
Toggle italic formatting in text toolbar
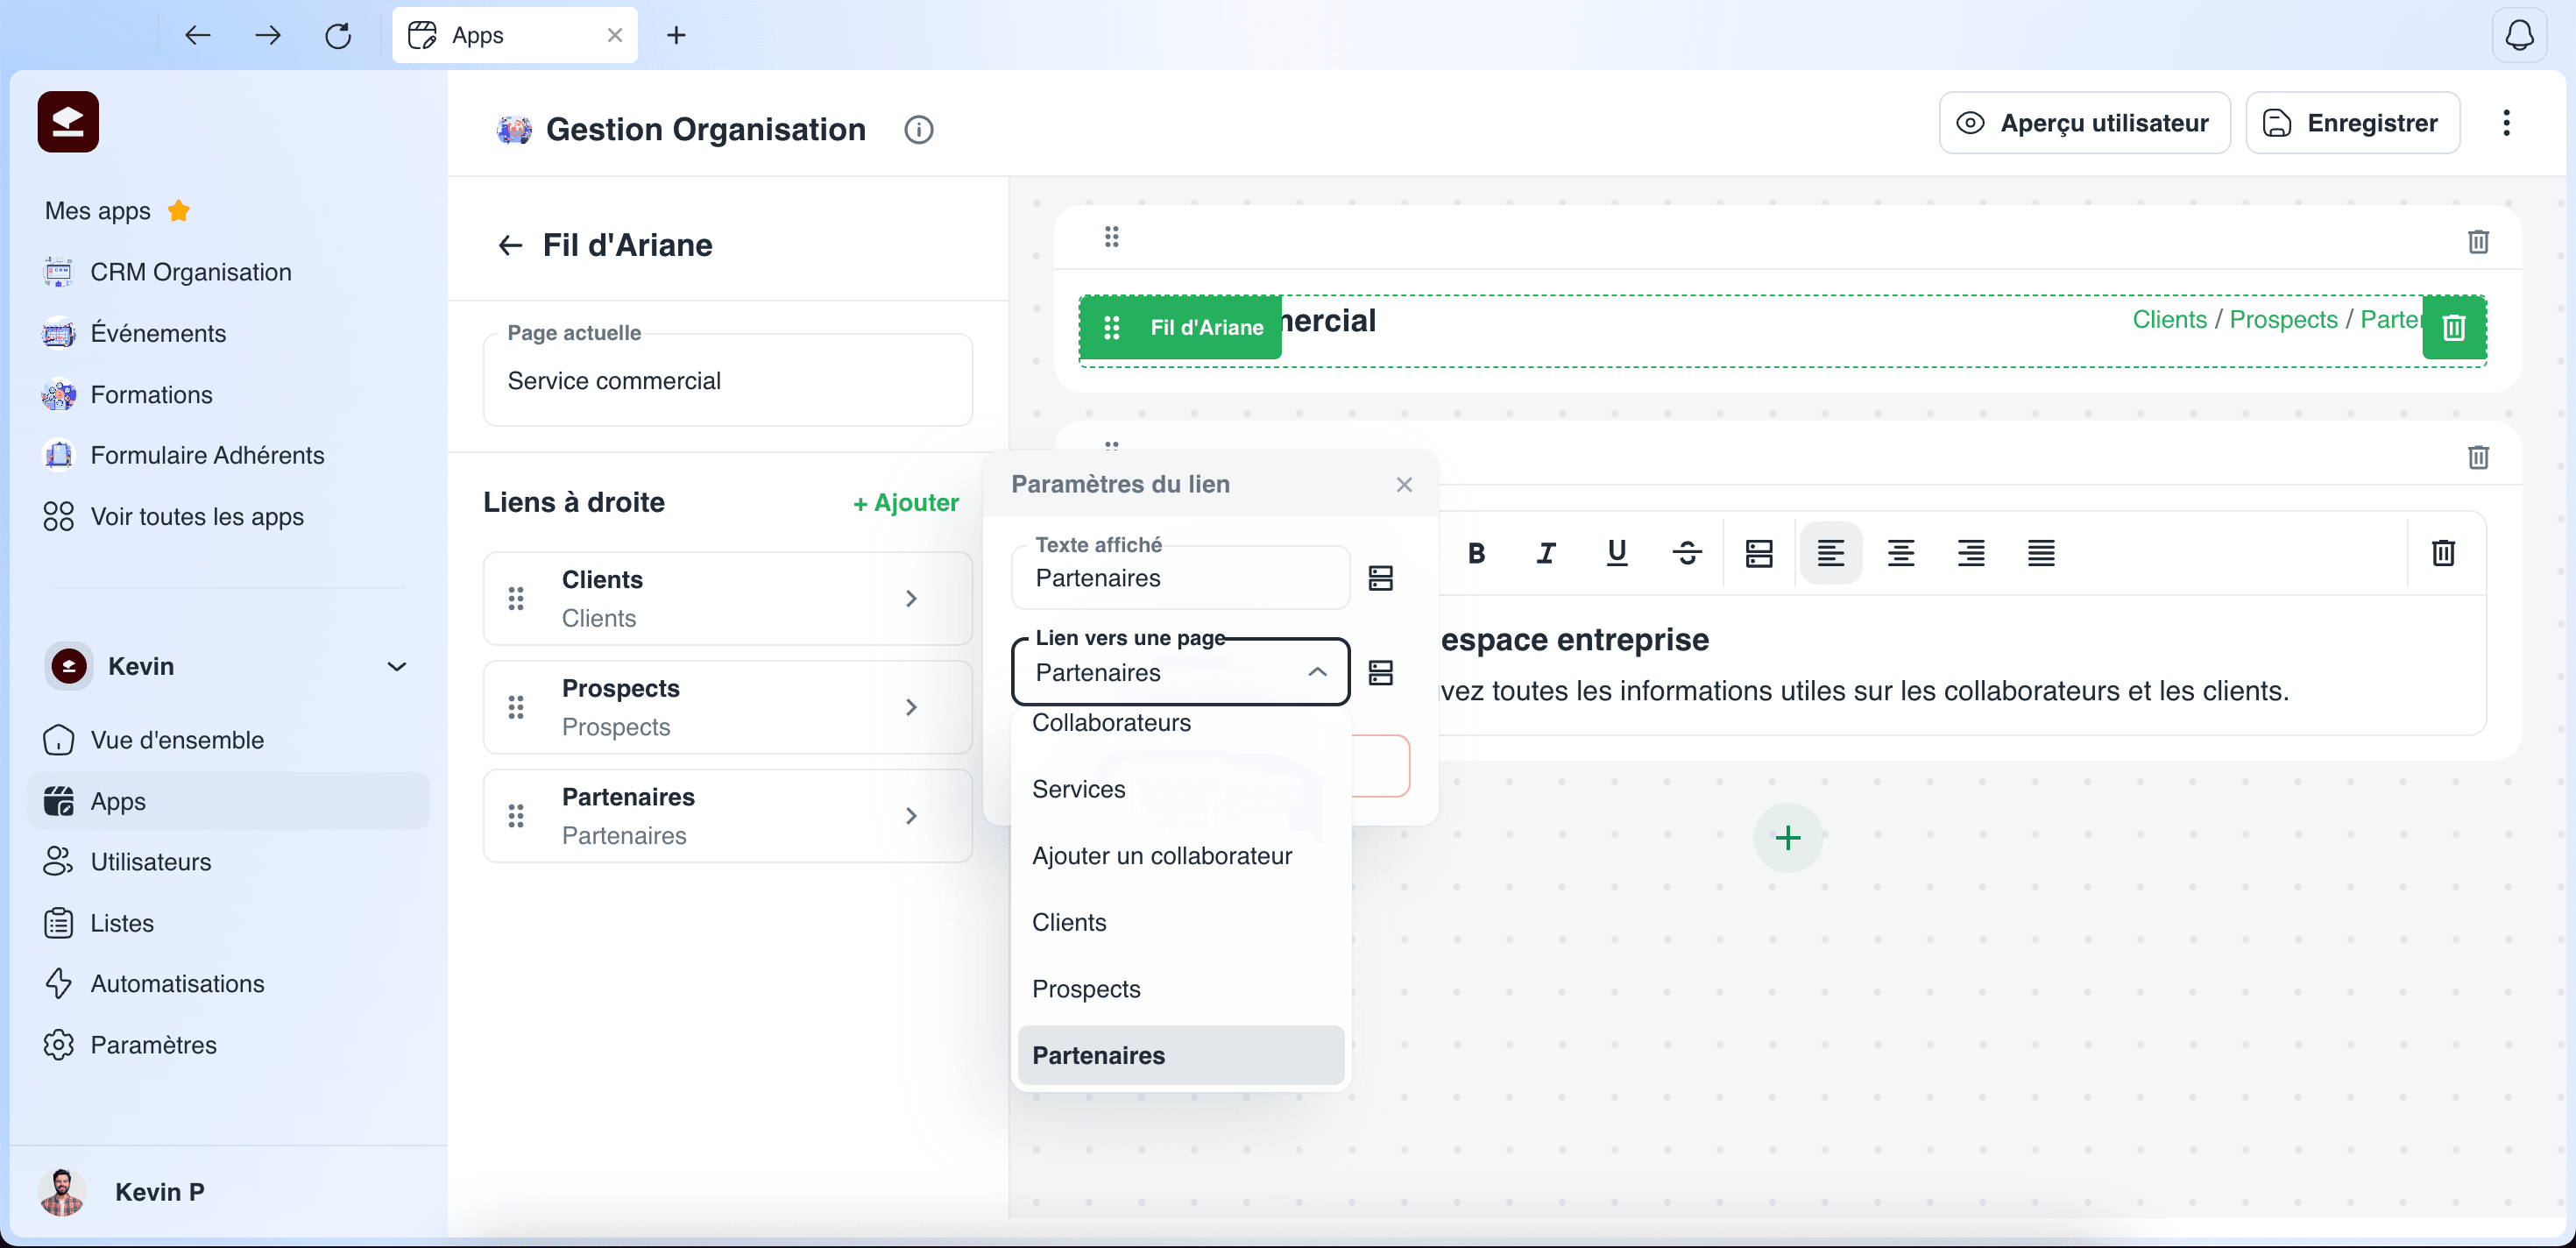[1546, 553]
